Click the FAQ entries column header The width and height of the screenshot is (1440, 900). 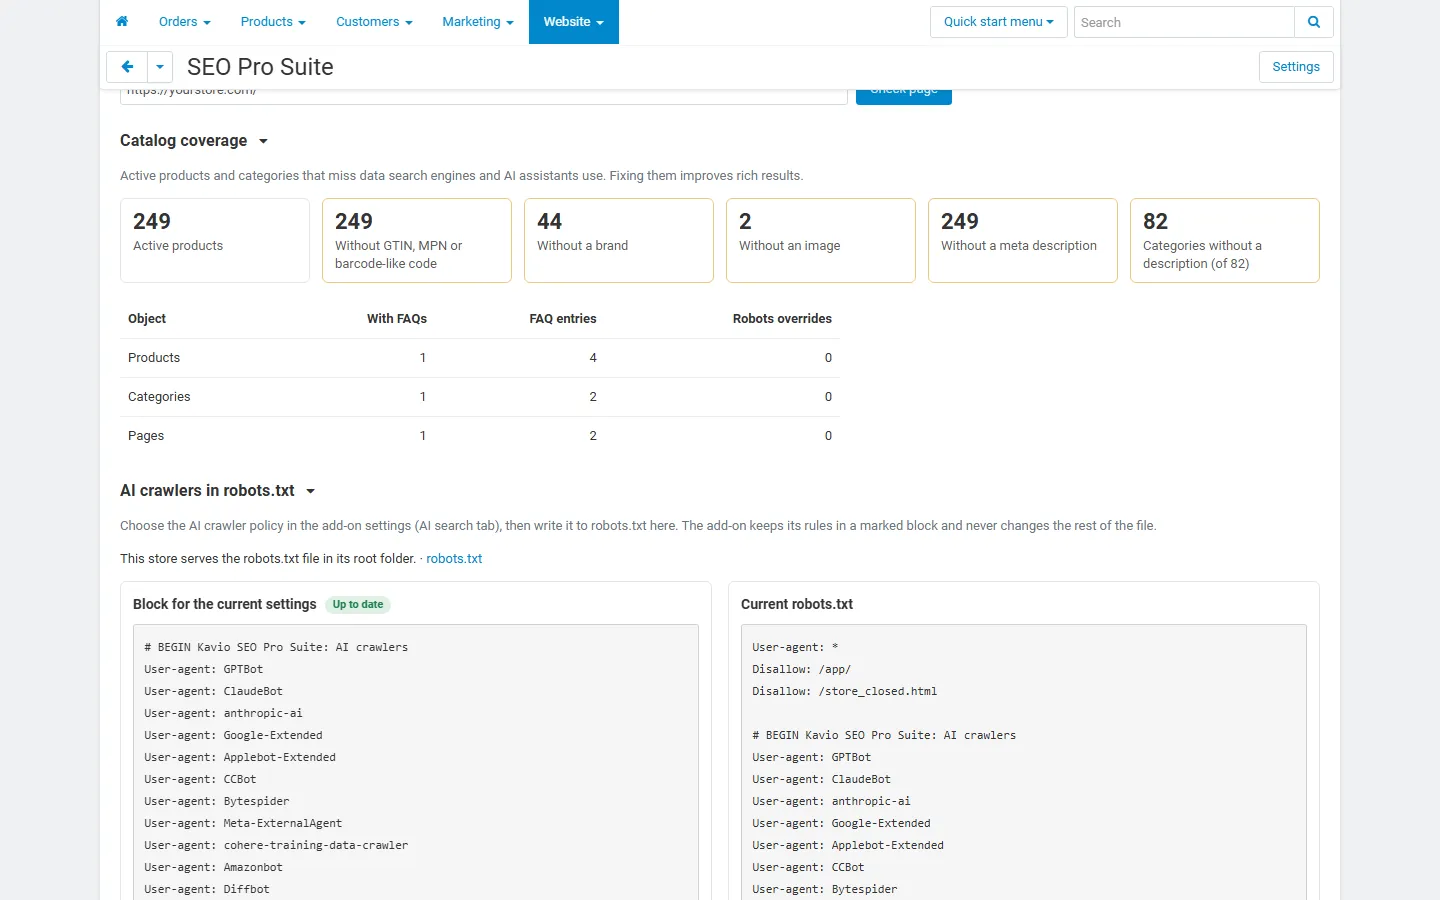[x=563, y=319]
